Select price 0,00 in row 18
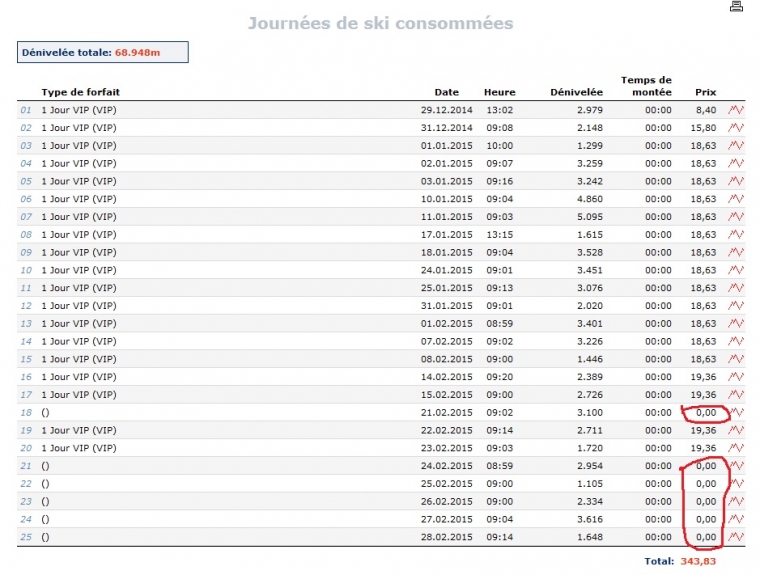The width and height of the screenshot is (760, 575). (706, 413)
